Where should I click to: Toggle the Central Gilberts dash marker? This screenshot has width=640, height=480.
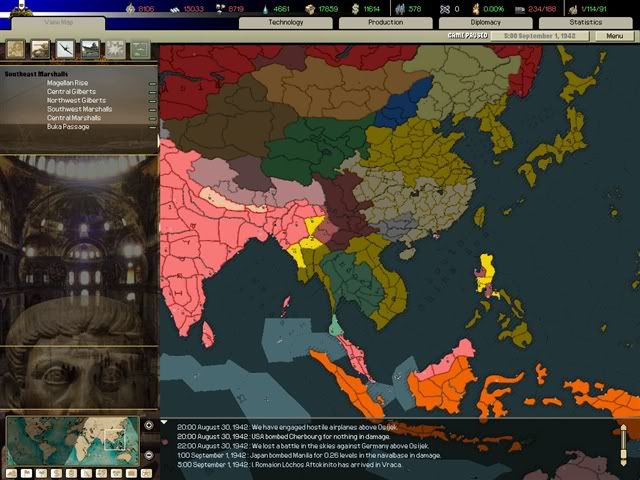pos(152,92)
